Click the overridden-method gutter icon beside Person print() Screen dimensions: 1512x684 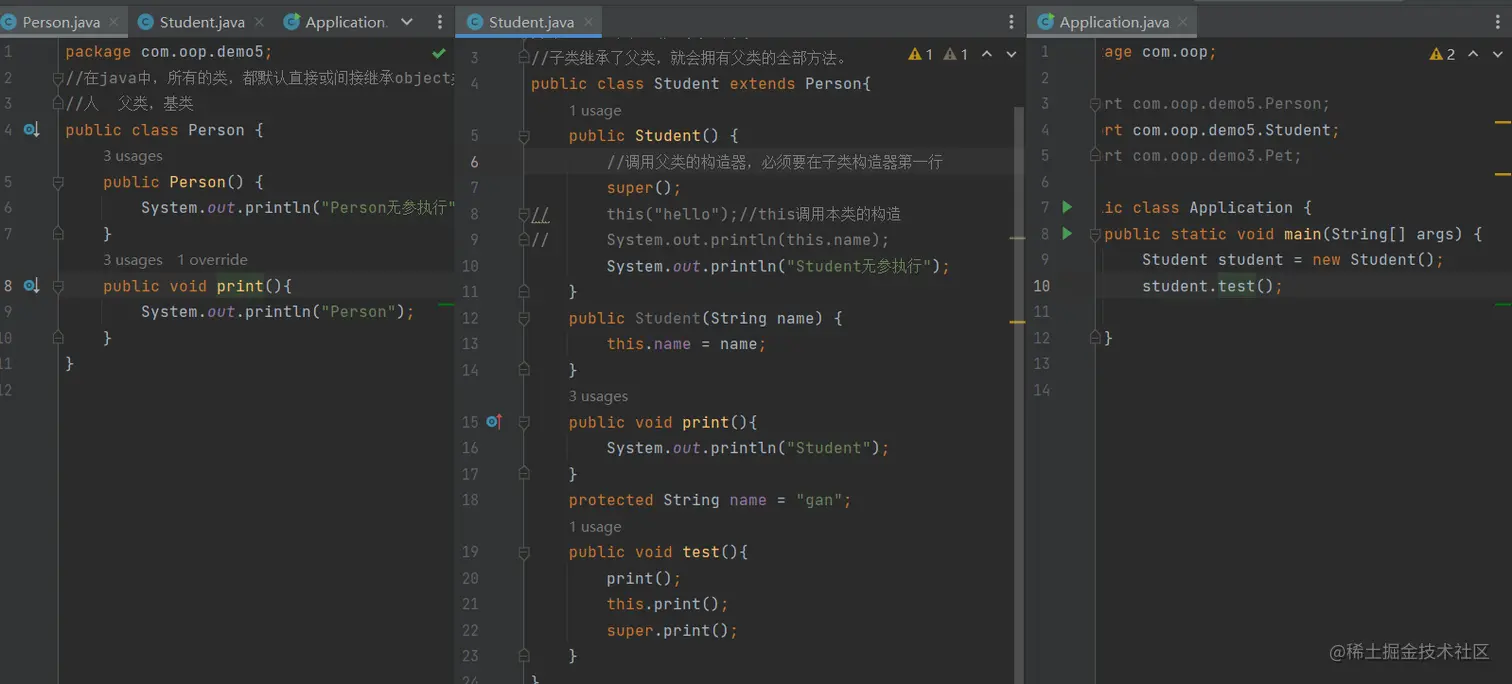[x=31, y=286]
